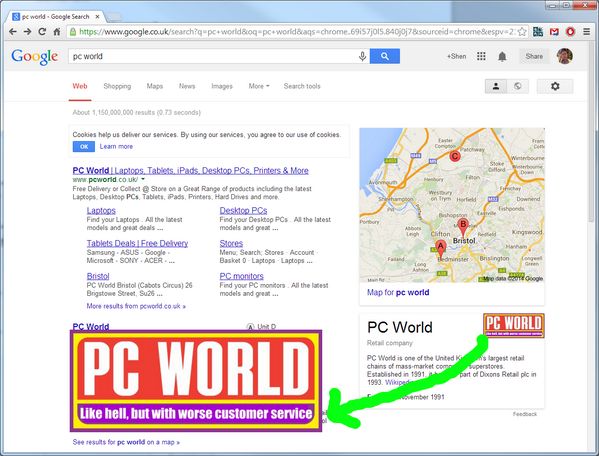Select the Web results tab
The height and width of the screenshot is (456, 599).
coord(80,86)
